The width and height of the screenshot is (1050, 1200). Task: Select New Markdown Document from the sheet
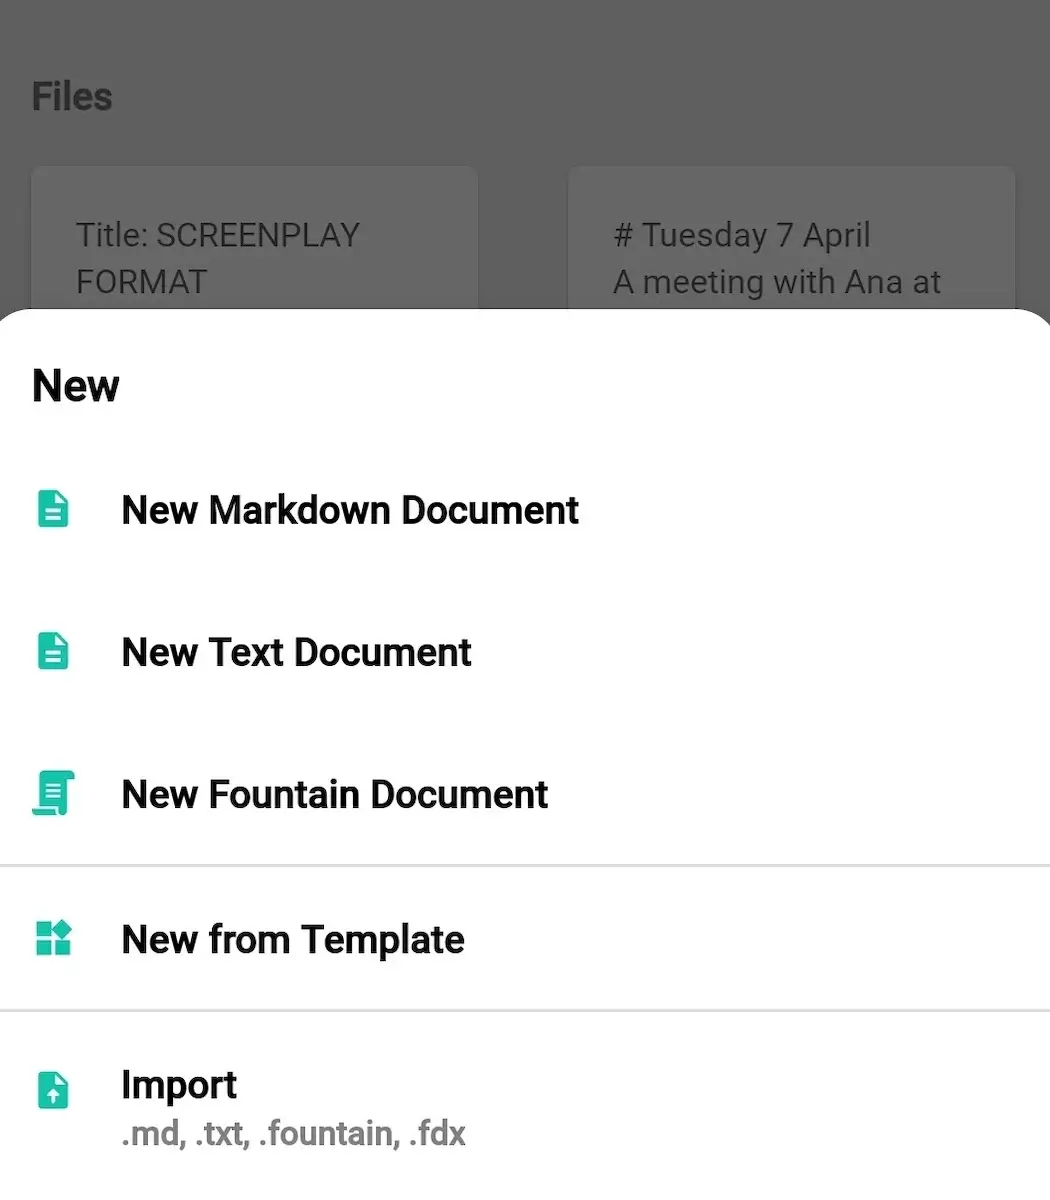[350, 510]
